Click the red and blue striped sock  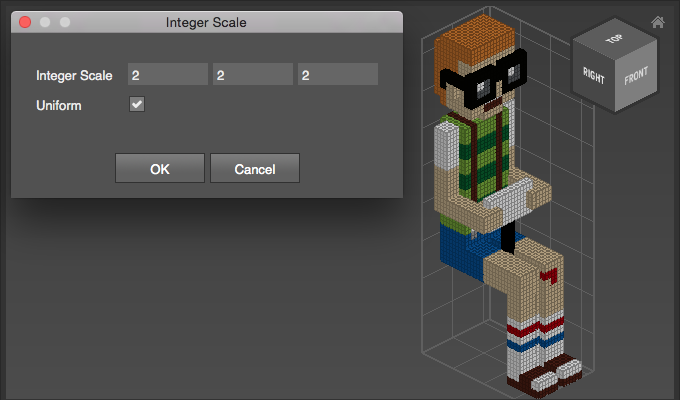tap(525, 337)
